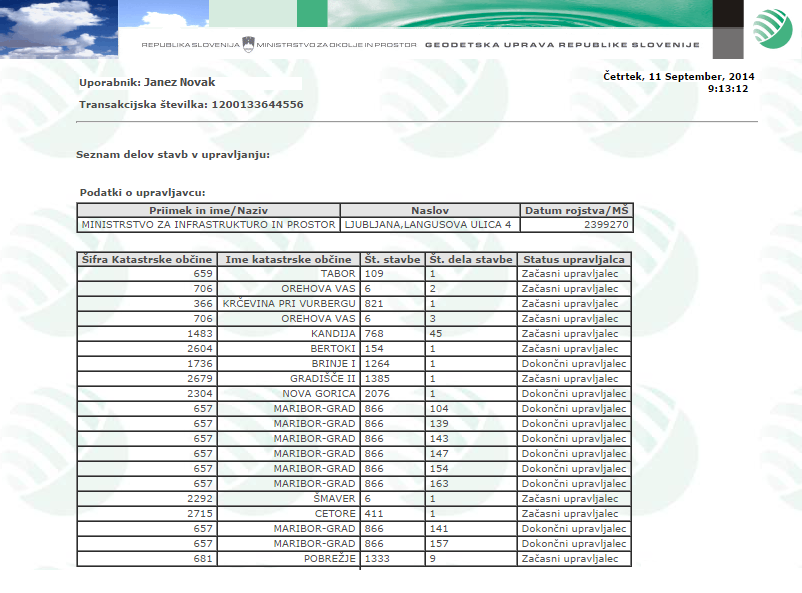Image resolution: width=802 pixels, height=593 pixels.
Task: Click the 'Naslov' column header
Action: [x=430, y=210]
